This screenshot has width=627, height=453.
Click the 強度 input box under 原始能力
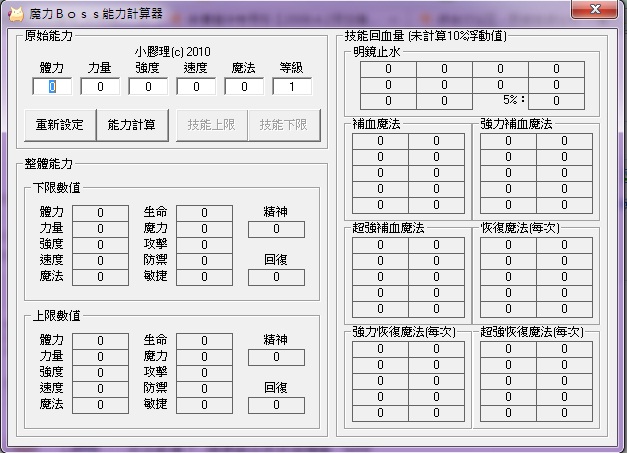tap(148, 87)
